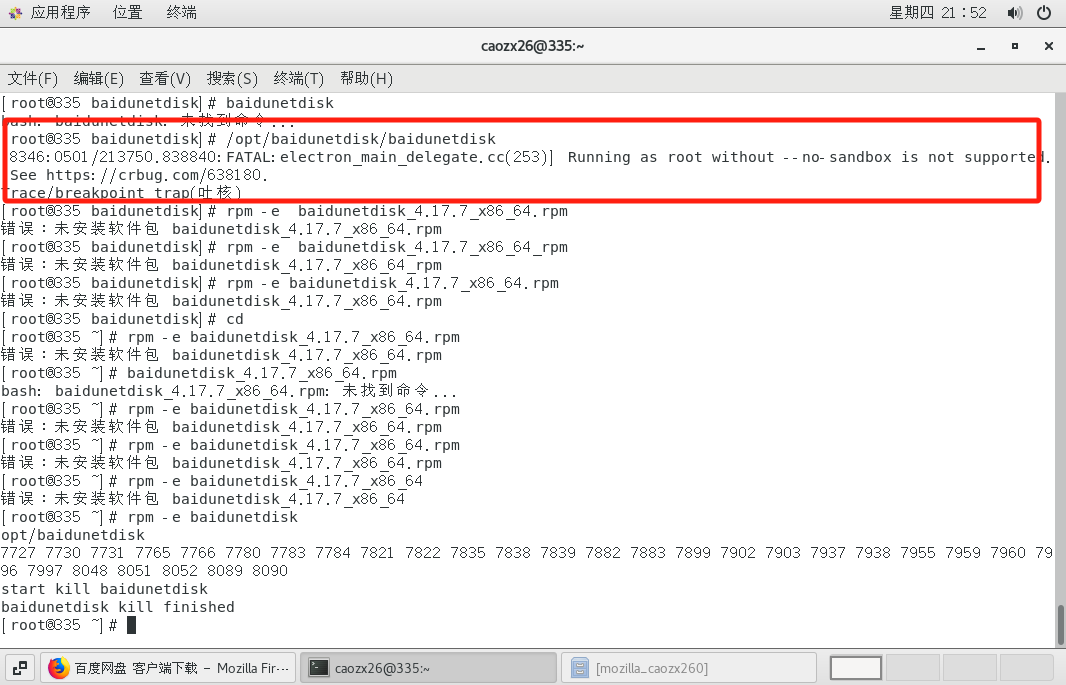
Task: Click the terminal cursor at the last prompt
Action: tap(131, 625)
